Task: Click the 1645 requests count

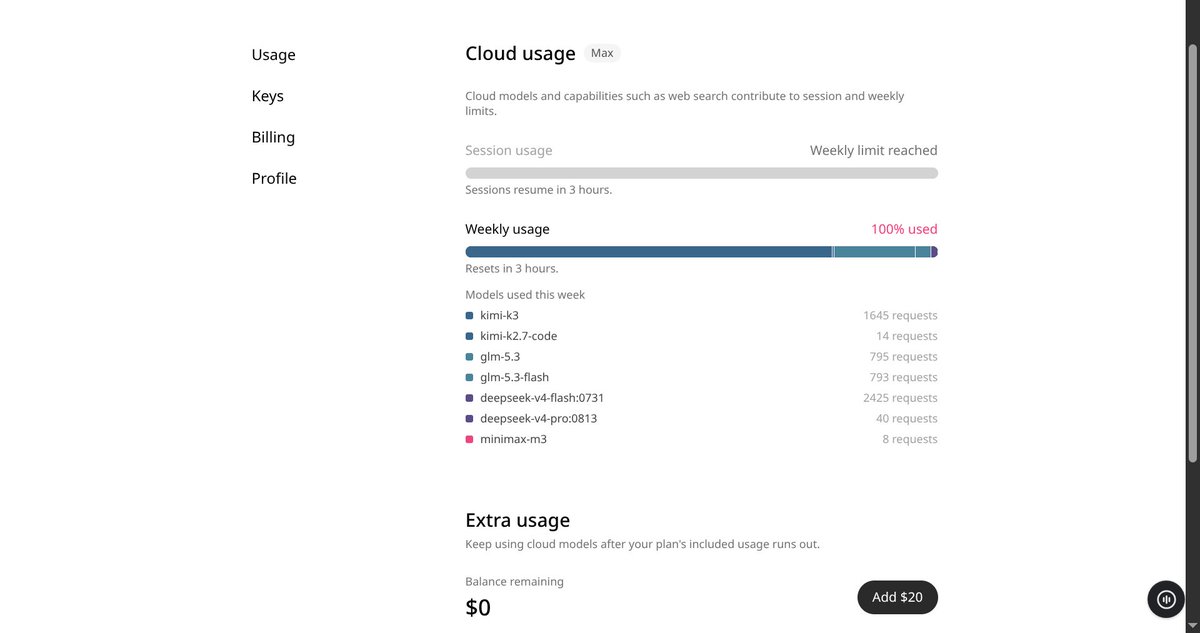Action: pyautogui.click(x=900, y=315)
